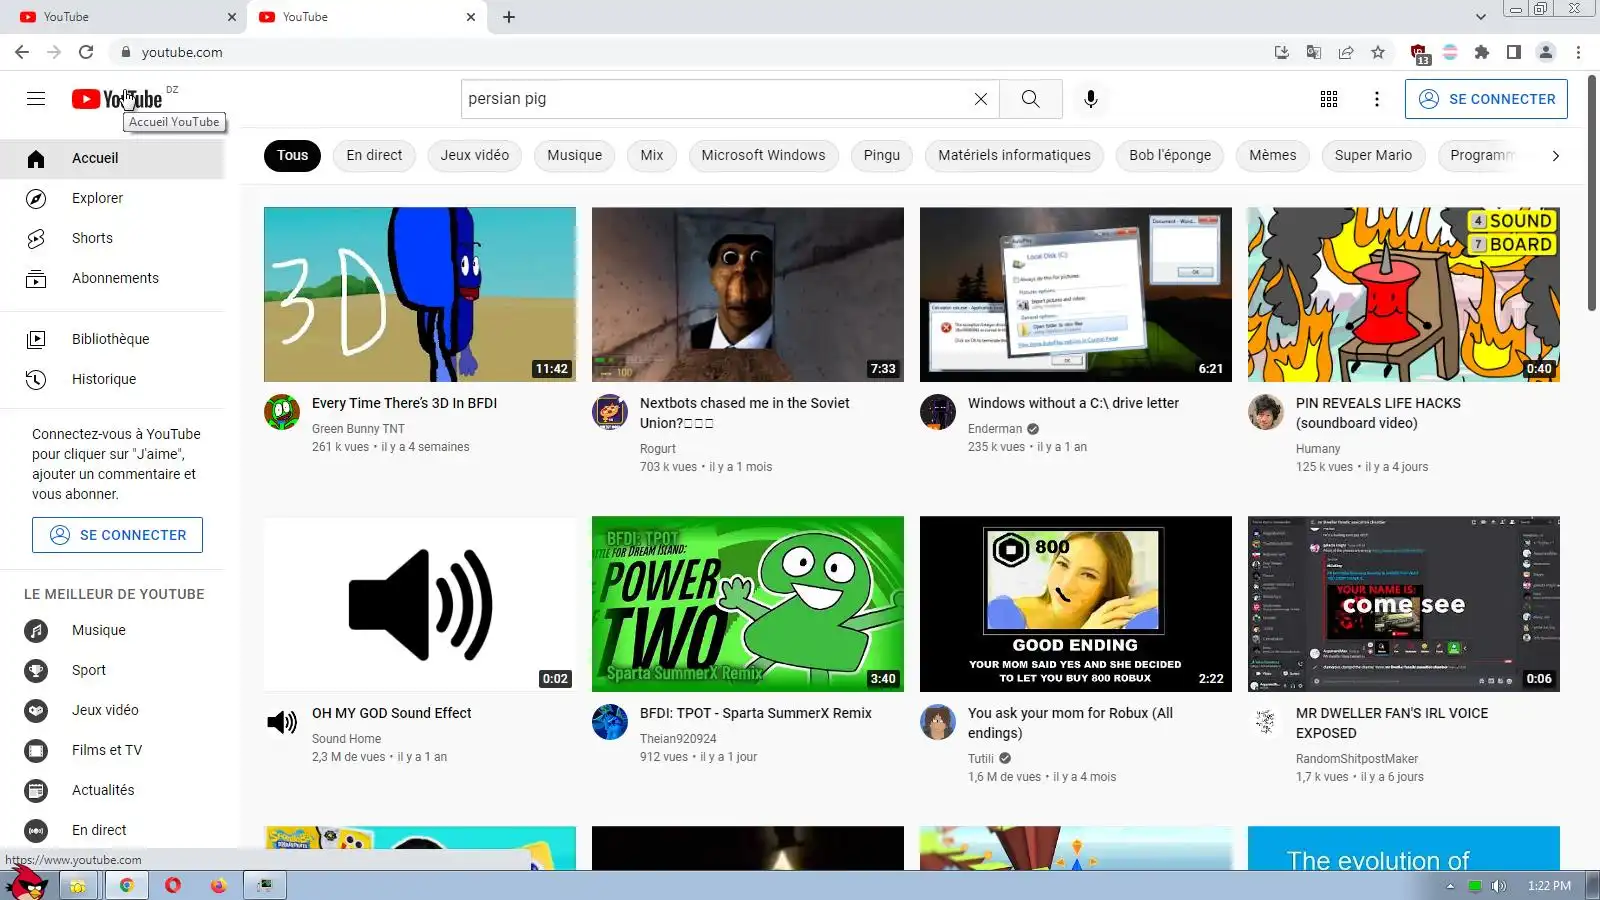Select the Matériels informatiques chip
The image size is (1600, 900).
click(1015, 155)
